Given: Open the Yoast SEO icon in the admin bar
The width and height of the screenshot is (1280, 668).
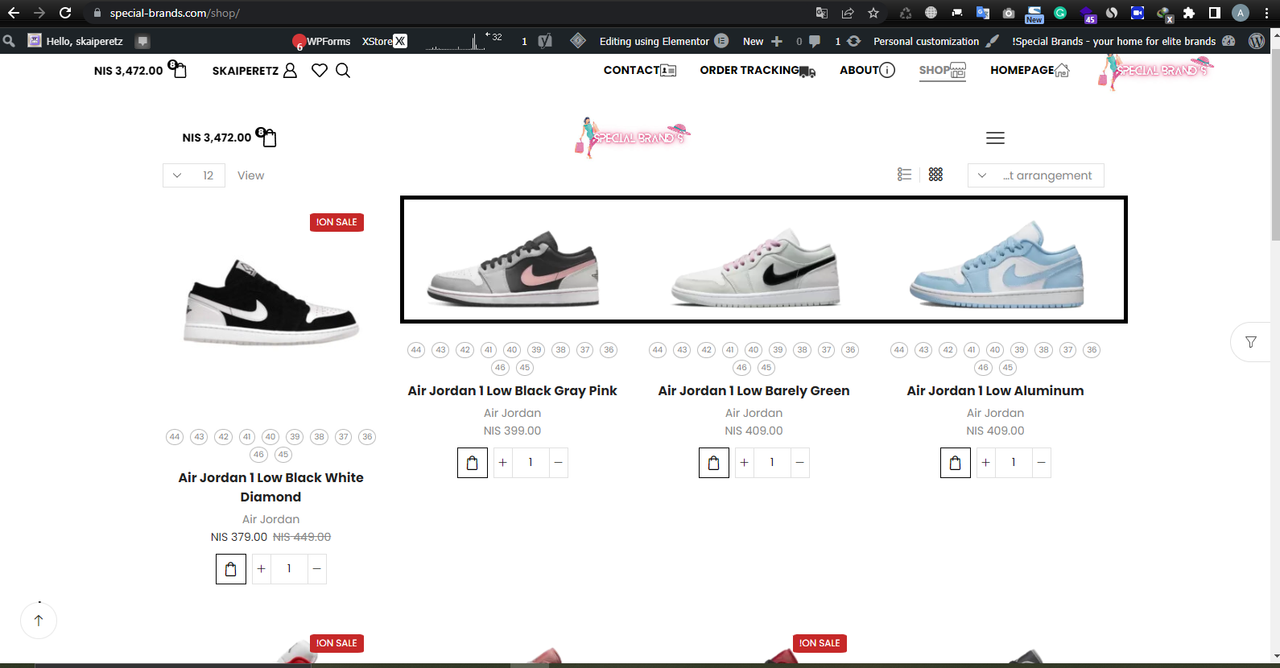Looking at the screenshot, I should click(x=545, y=41).
